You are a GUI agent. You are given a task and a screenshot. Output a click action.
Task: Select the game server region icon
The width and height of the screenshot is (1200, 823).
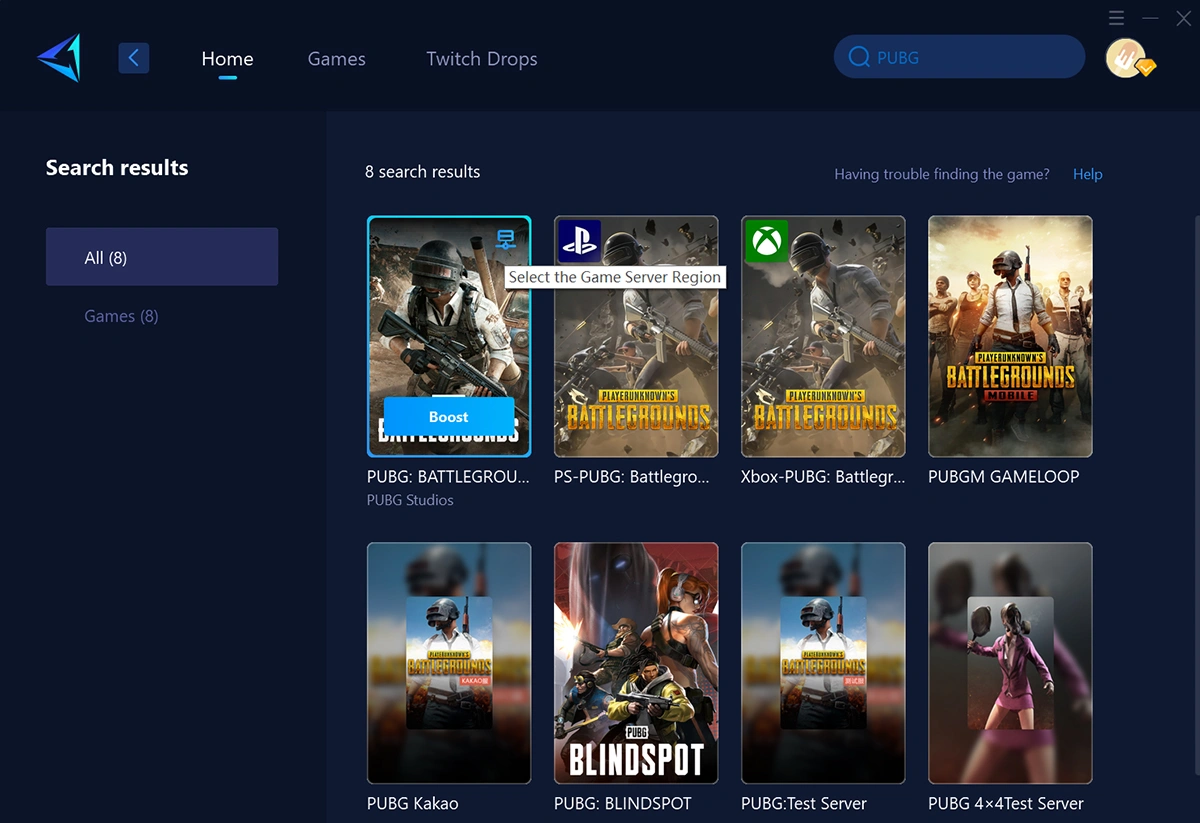(x=505, y=240)
